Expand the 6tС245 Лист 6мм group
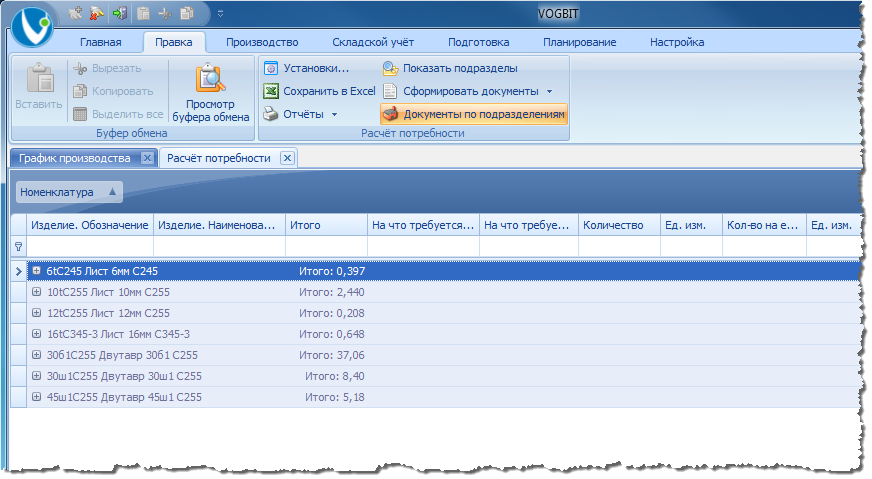This screenshot has height=479, width=872. (36, 271)
